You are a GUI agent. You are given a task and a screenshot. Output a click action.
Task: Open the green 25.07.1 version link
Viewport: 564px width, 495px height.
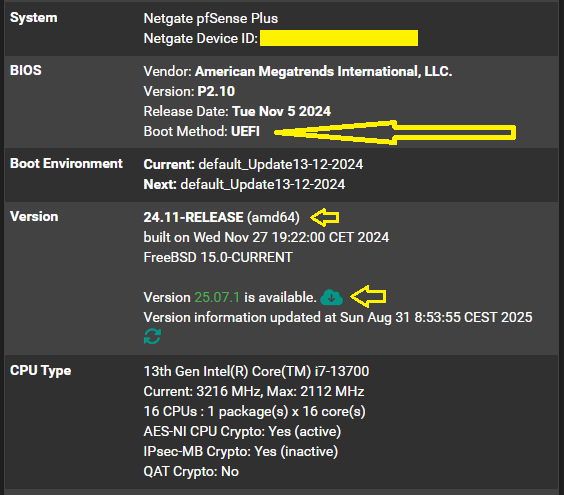[217, 298]
